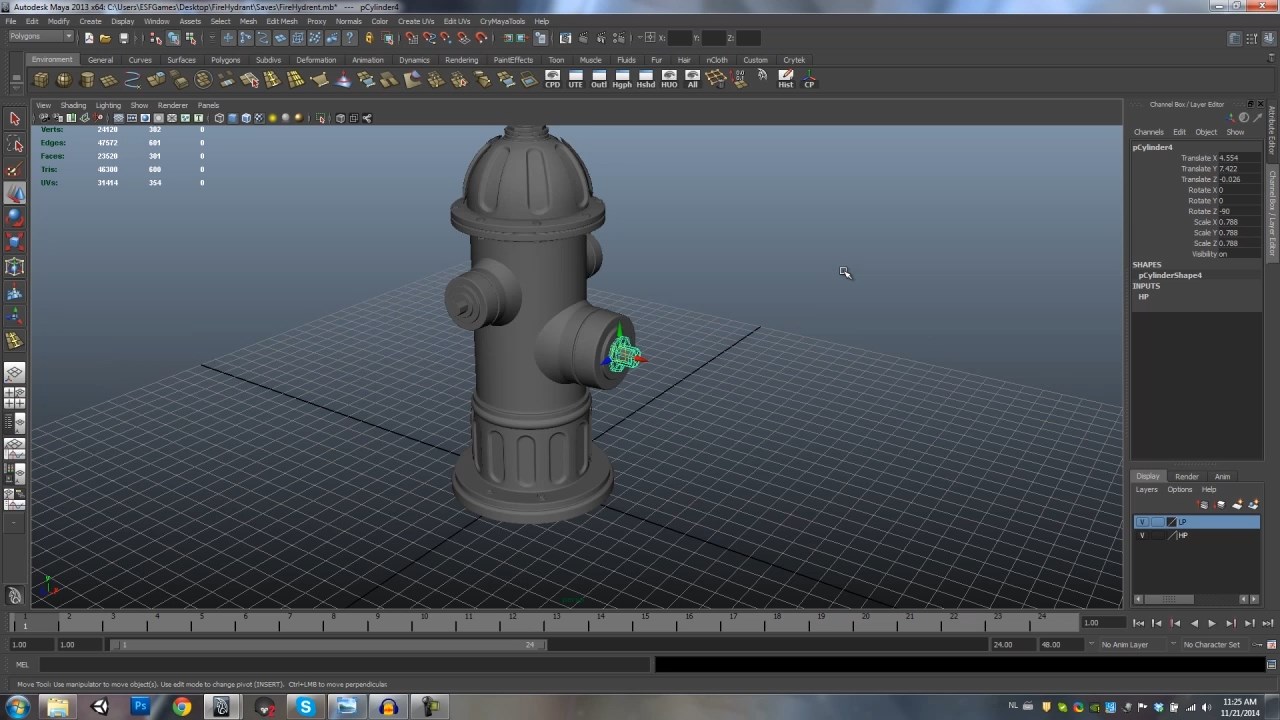The width and height of the screenshot is (1280, 720).
Task: Click the Render tab in Layer Editor
Action: (x=1186, y=476)
